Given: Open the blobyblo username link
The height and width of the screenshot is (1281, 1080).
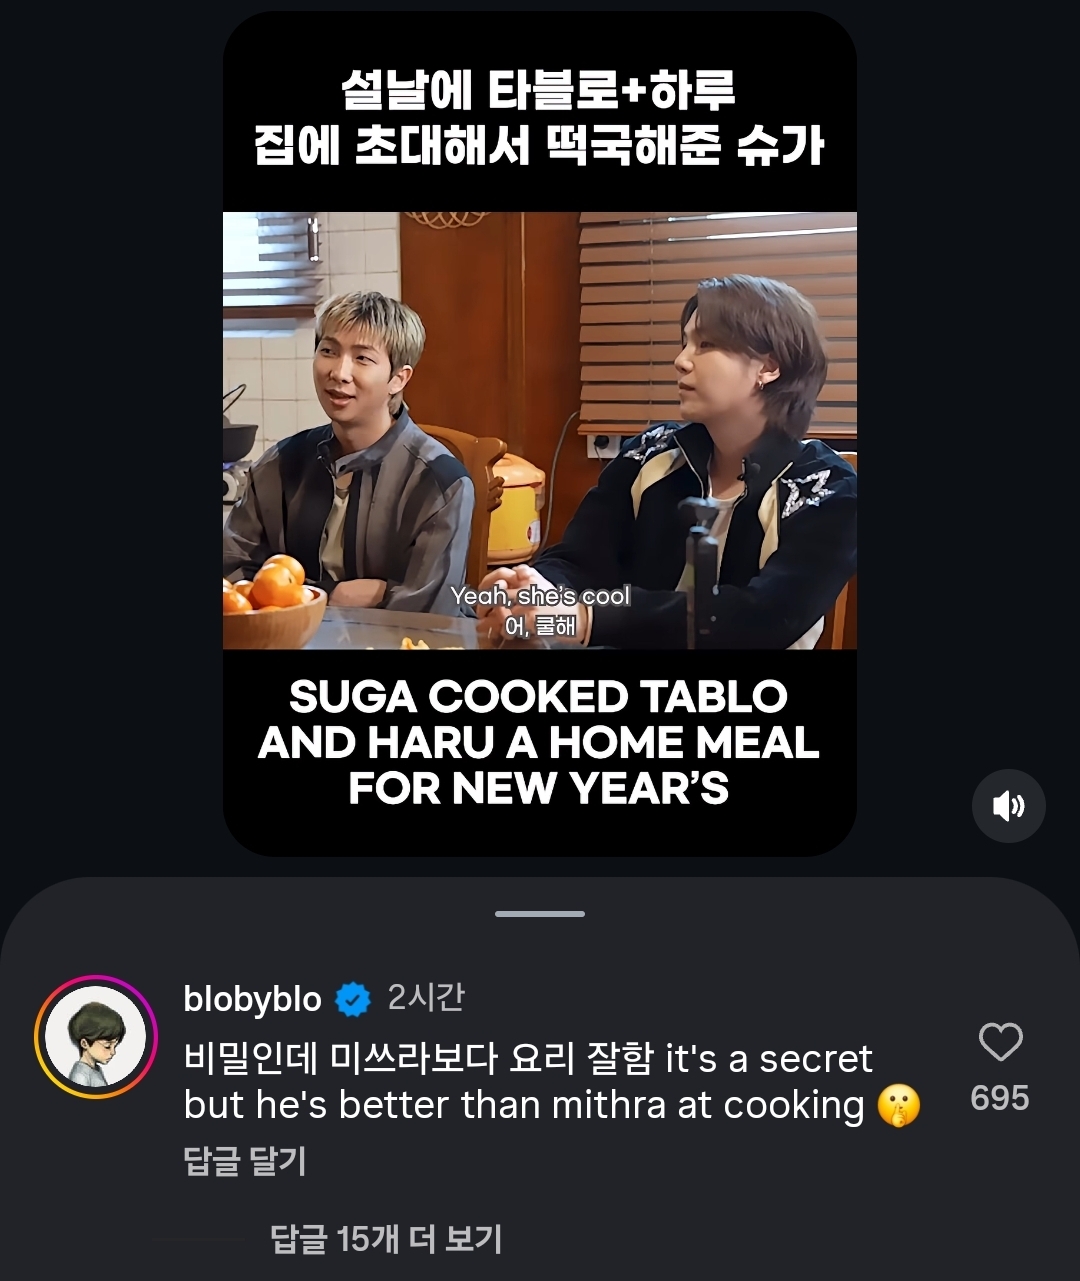Looking at the screenshot, I should pyautogui.click(x=253, y=999).
